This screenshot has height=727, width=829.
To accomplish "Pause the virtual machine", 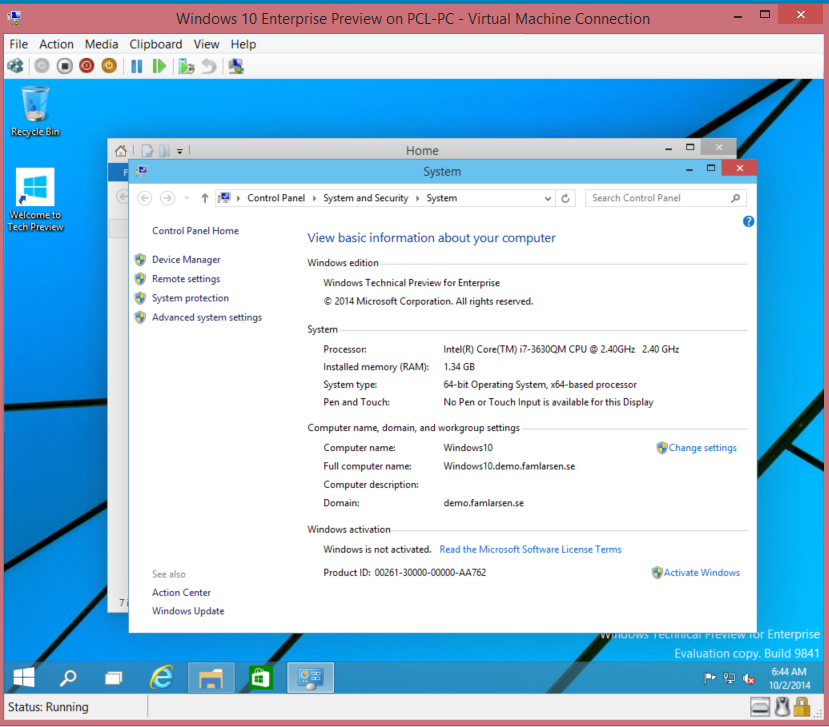I will pos(137,66).
